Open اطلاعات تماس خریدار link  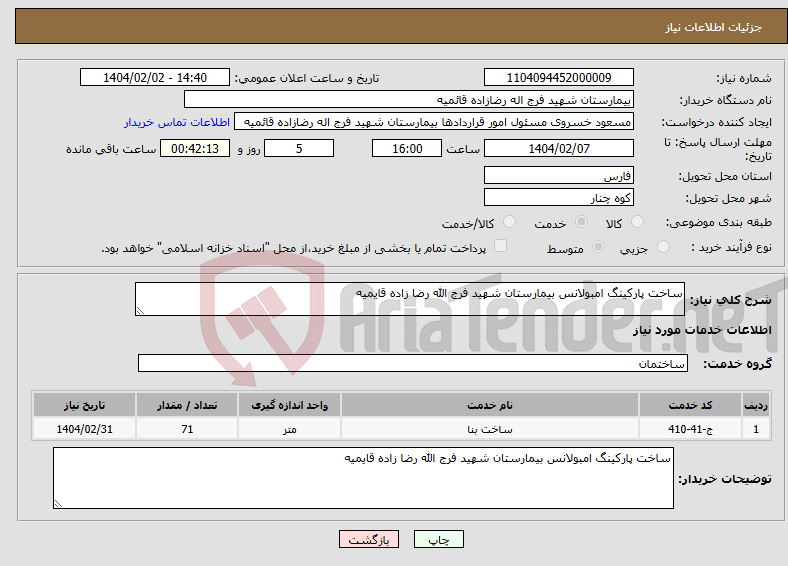pyautogui.click(x=177, y=122)
